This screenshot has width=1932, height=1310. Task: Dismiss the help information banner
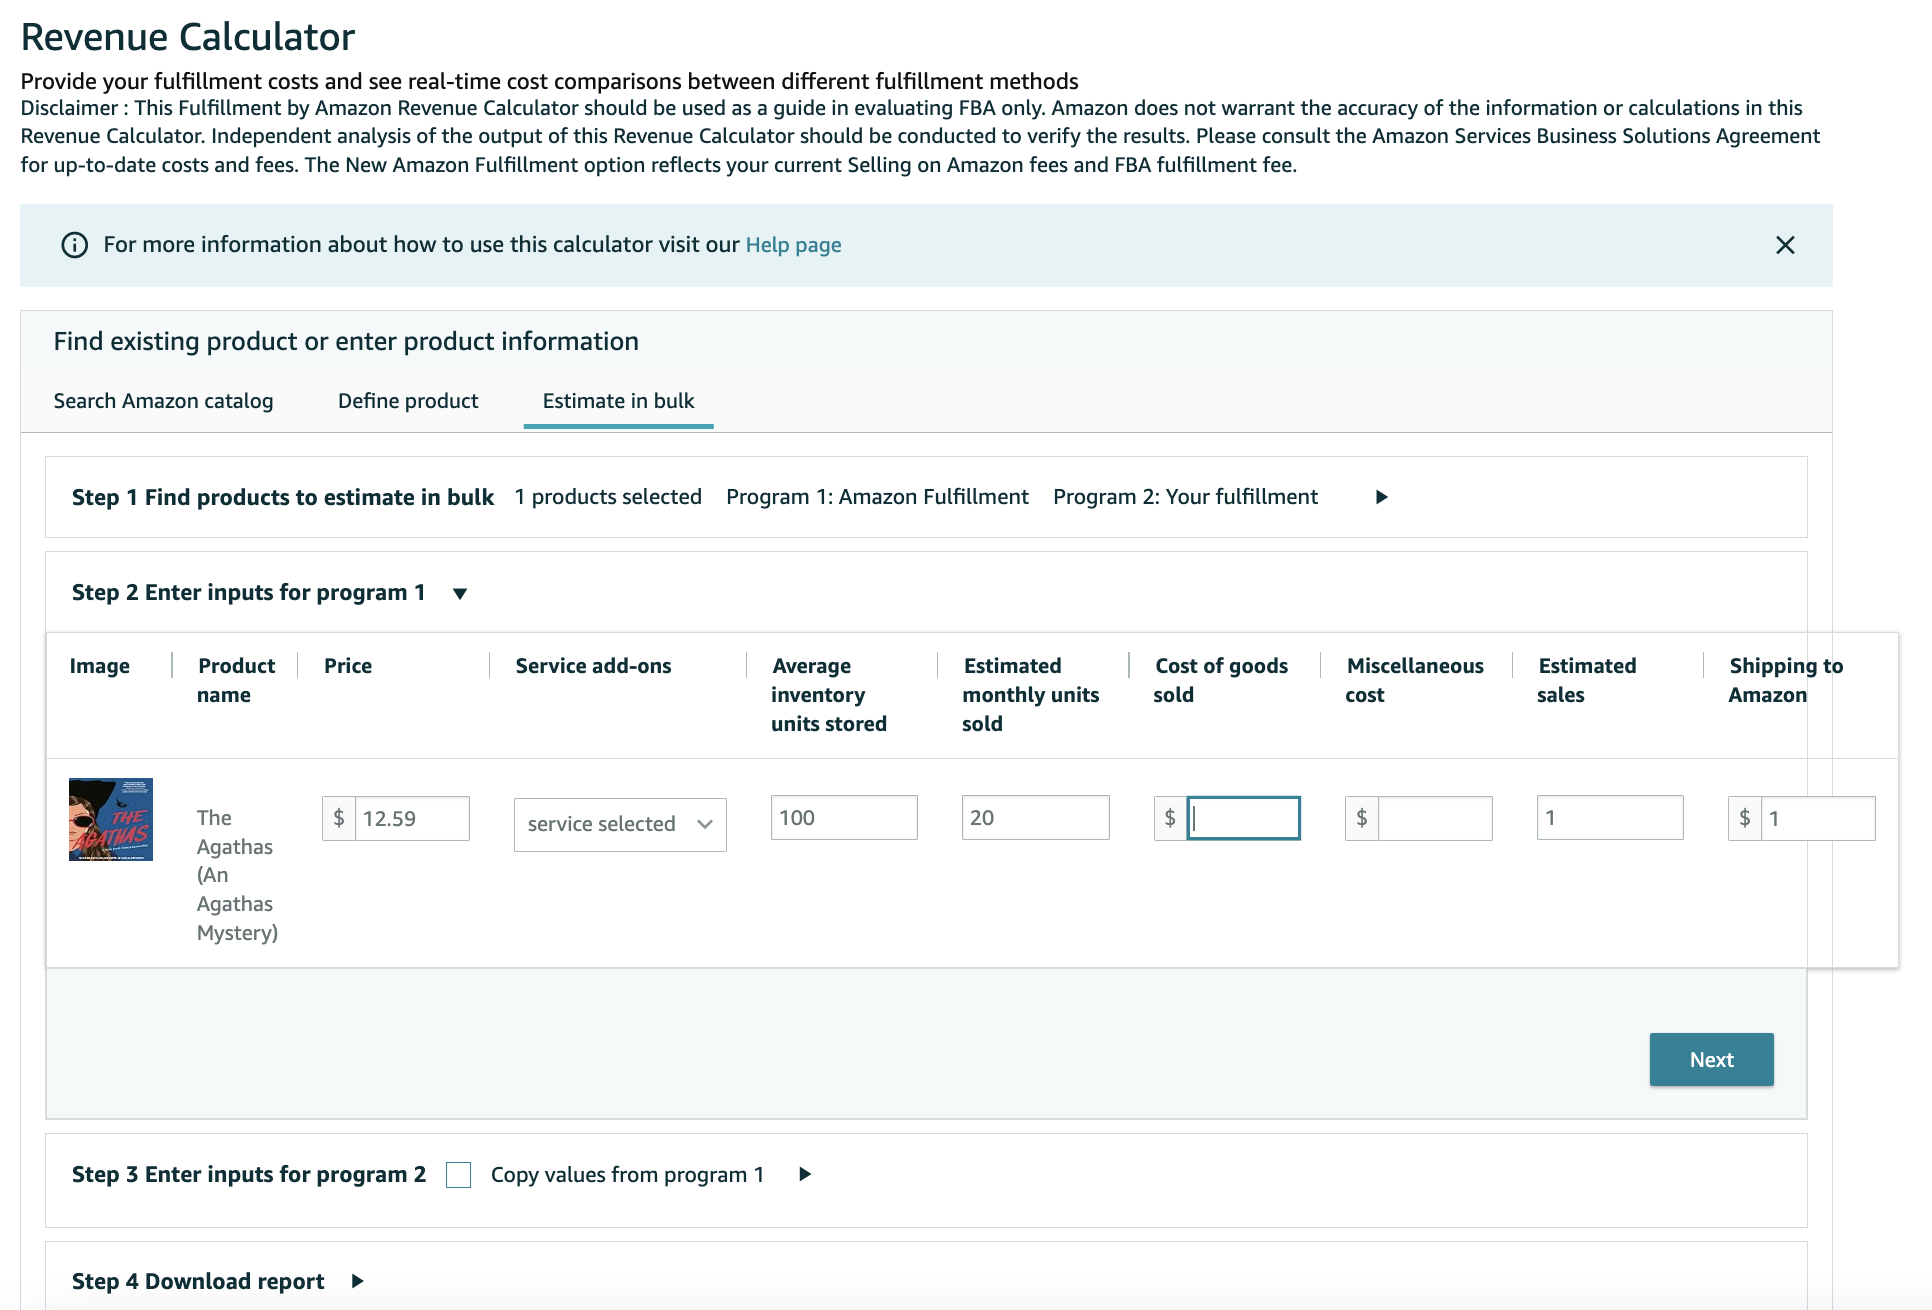1785,245
